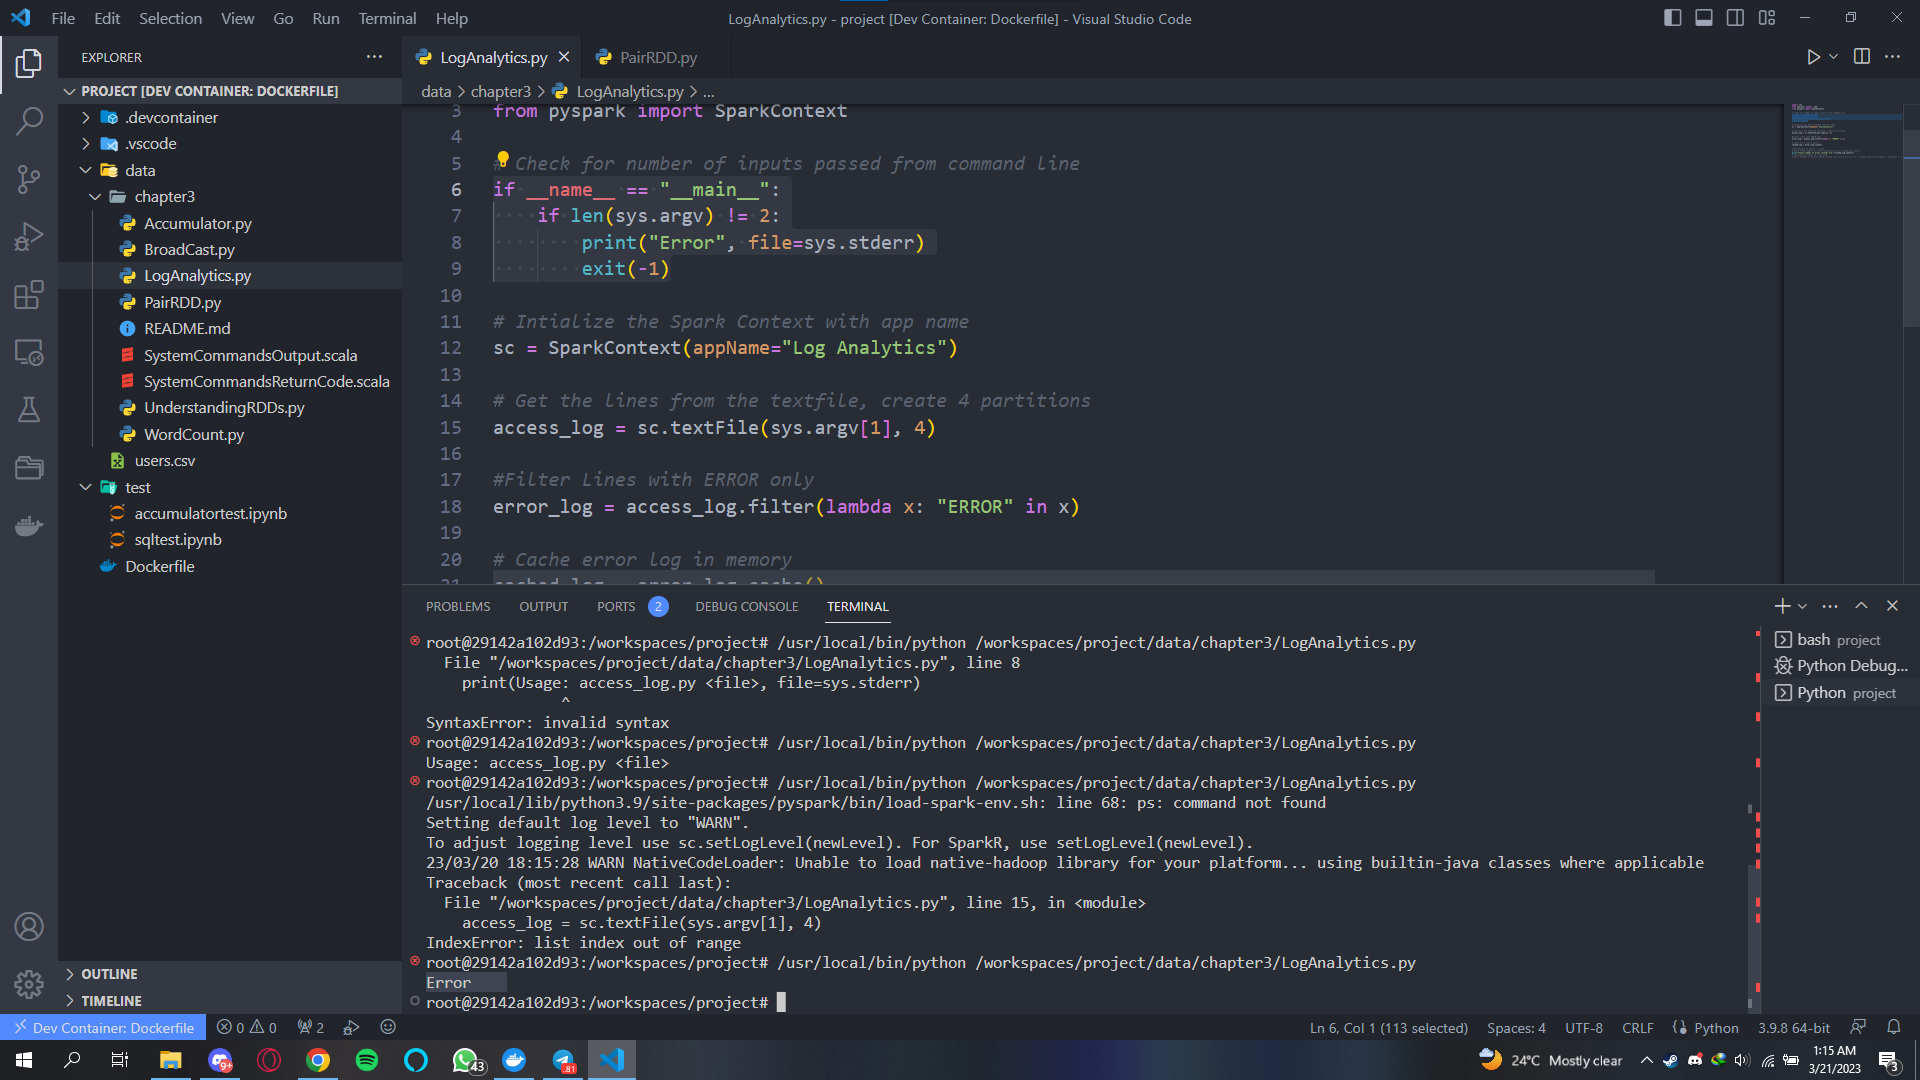Toggle the secondary sidebar
This screenshot has width=1920, height=1080.
pos(1734,18)
